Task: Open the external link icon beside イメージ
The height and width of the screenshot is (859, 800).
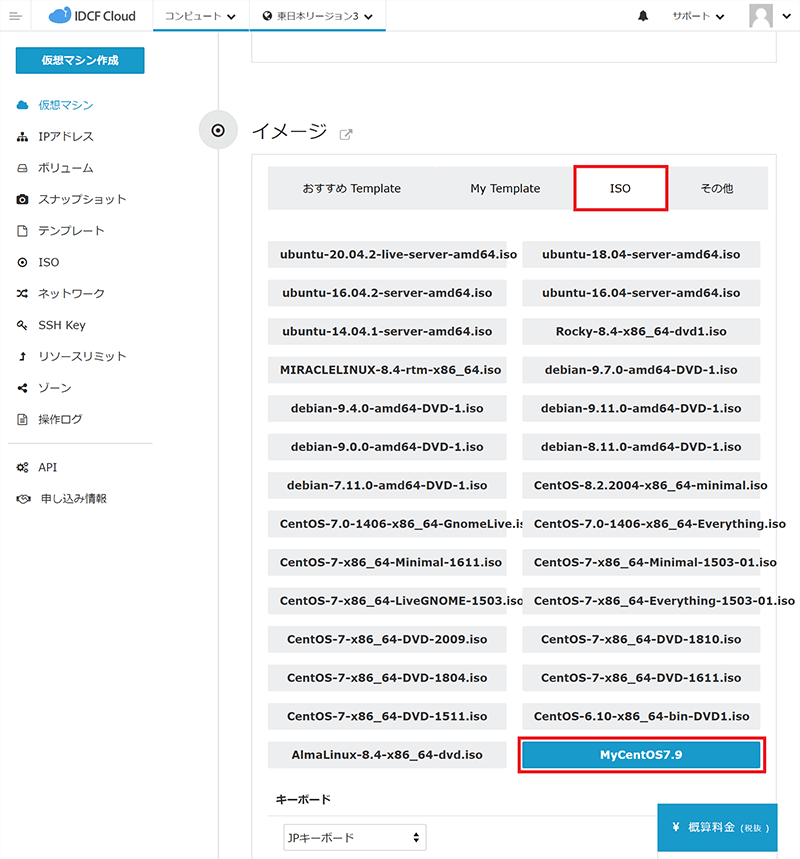Action: point(346,134)
